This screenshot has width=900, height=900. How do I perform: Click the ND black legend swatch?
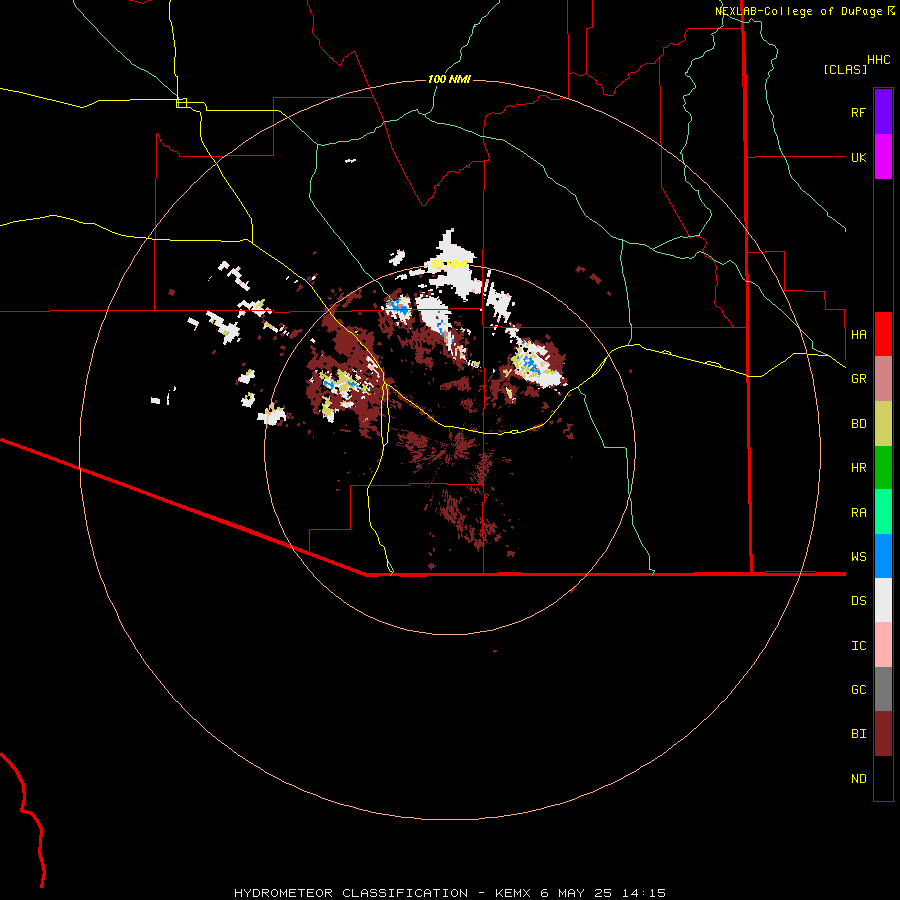[x=883, y=778]
